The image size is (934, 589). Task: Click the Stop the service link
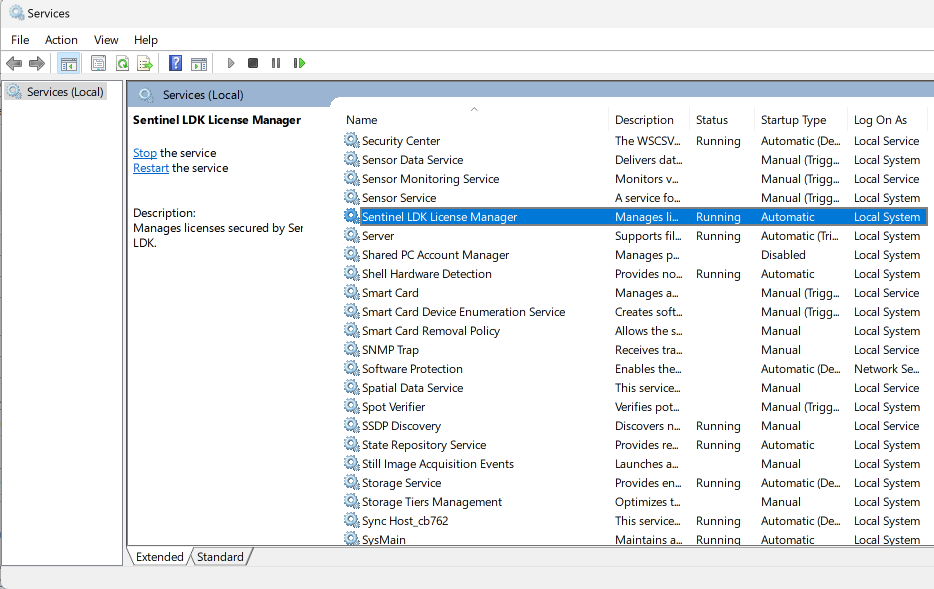(145, 153)
